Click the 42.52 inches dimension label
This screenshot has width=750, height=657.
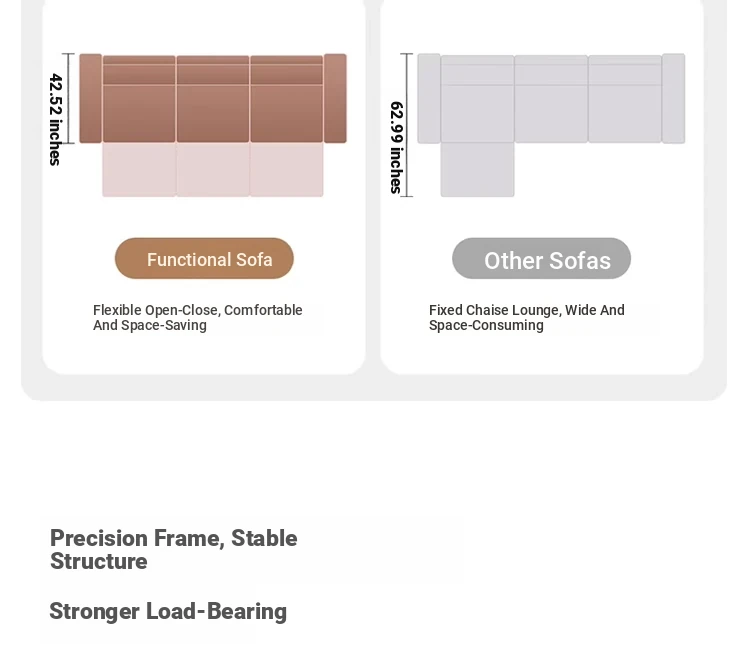(x=56, y=120)
